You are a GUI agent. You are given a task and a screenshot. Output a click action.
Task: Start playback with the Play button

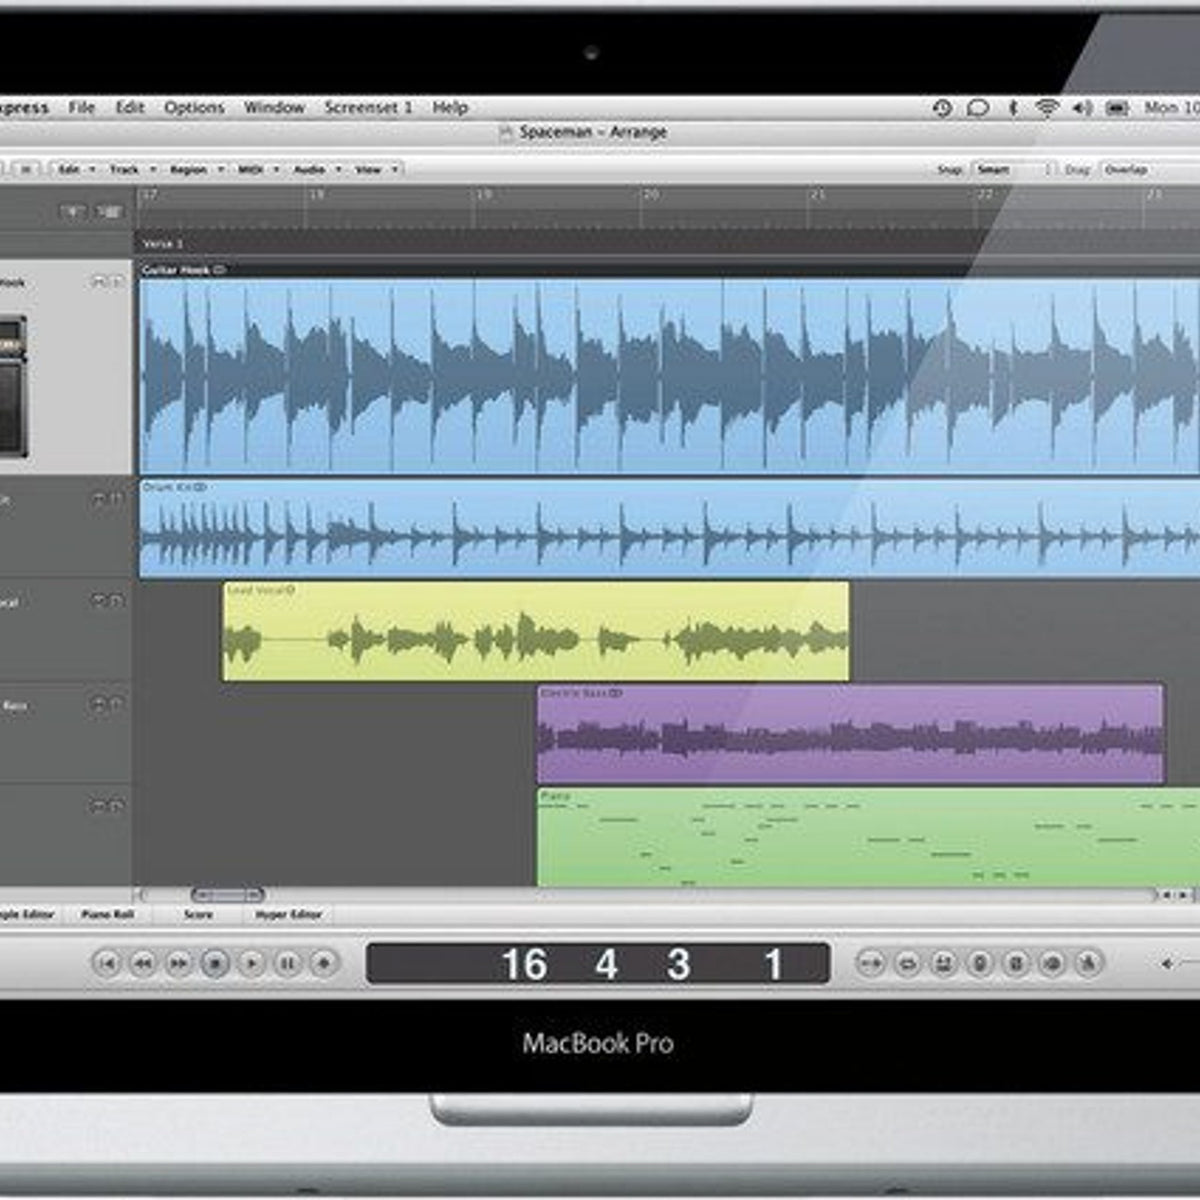coord(251,963)
